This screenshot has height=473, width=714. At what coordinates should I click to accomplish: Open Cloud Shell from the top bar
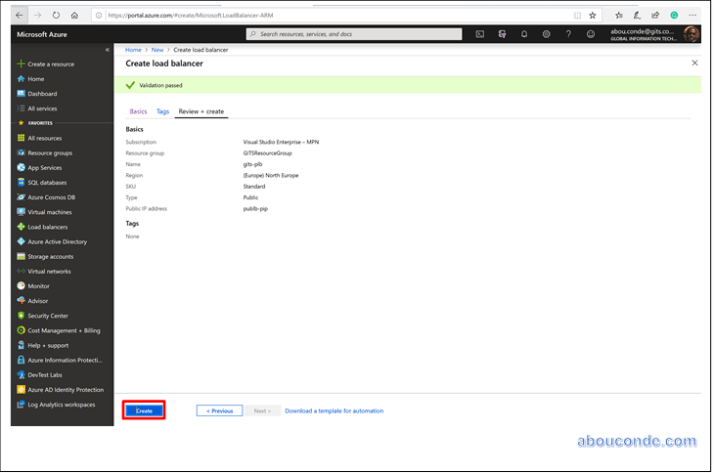[480, 34]
